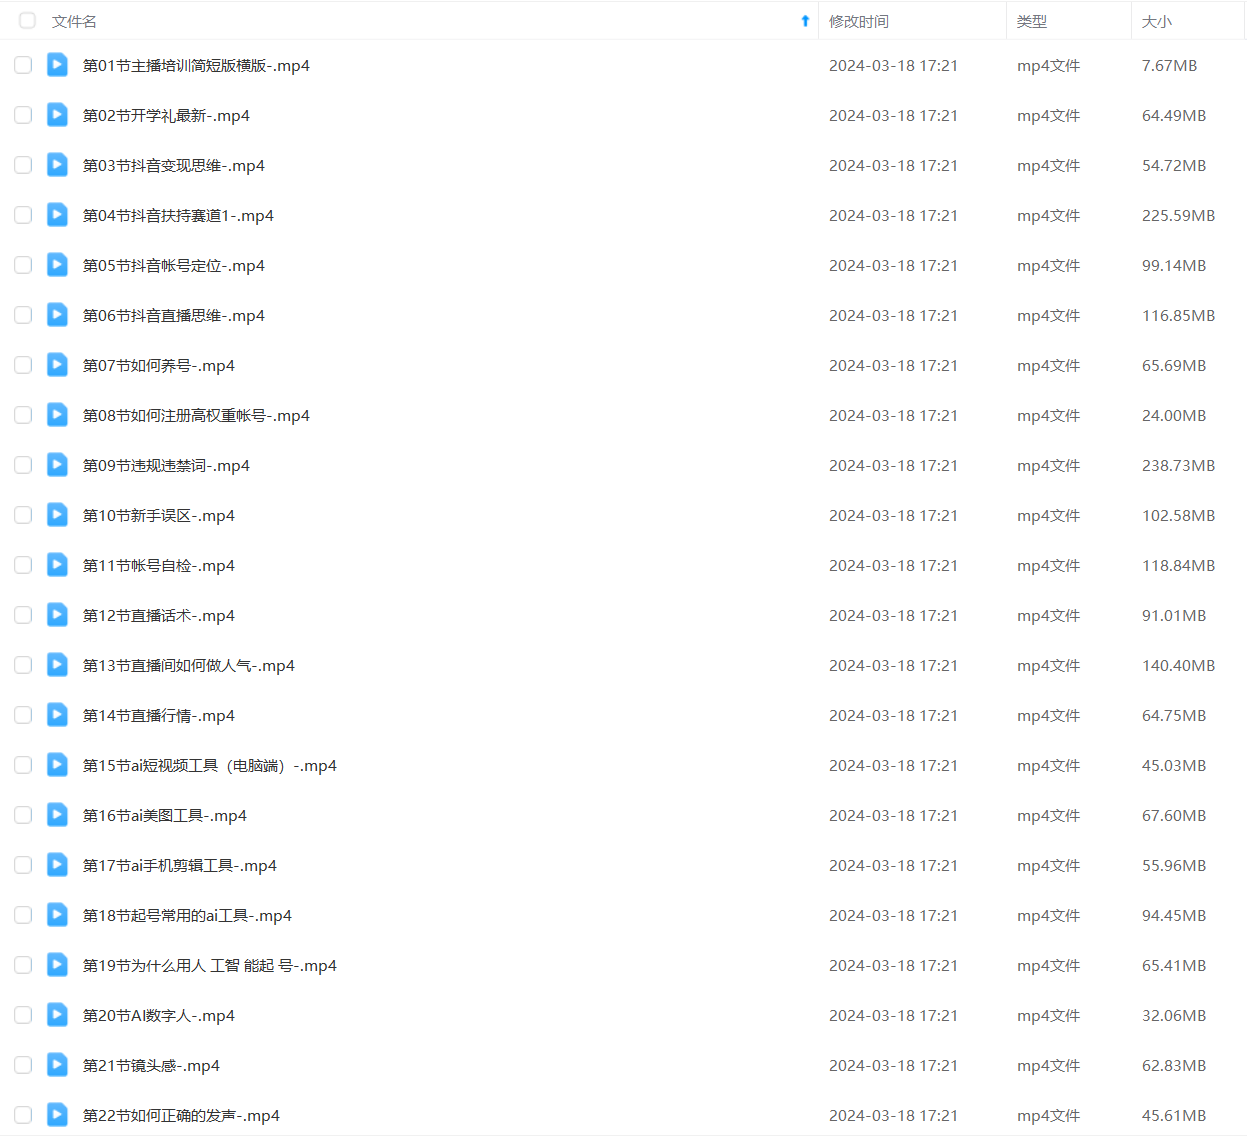This screenshot has width=1247, height=1136.
Task: Tick the checkbox for 第09节违规违禁词-.mp4
Action: coord(23,465)
